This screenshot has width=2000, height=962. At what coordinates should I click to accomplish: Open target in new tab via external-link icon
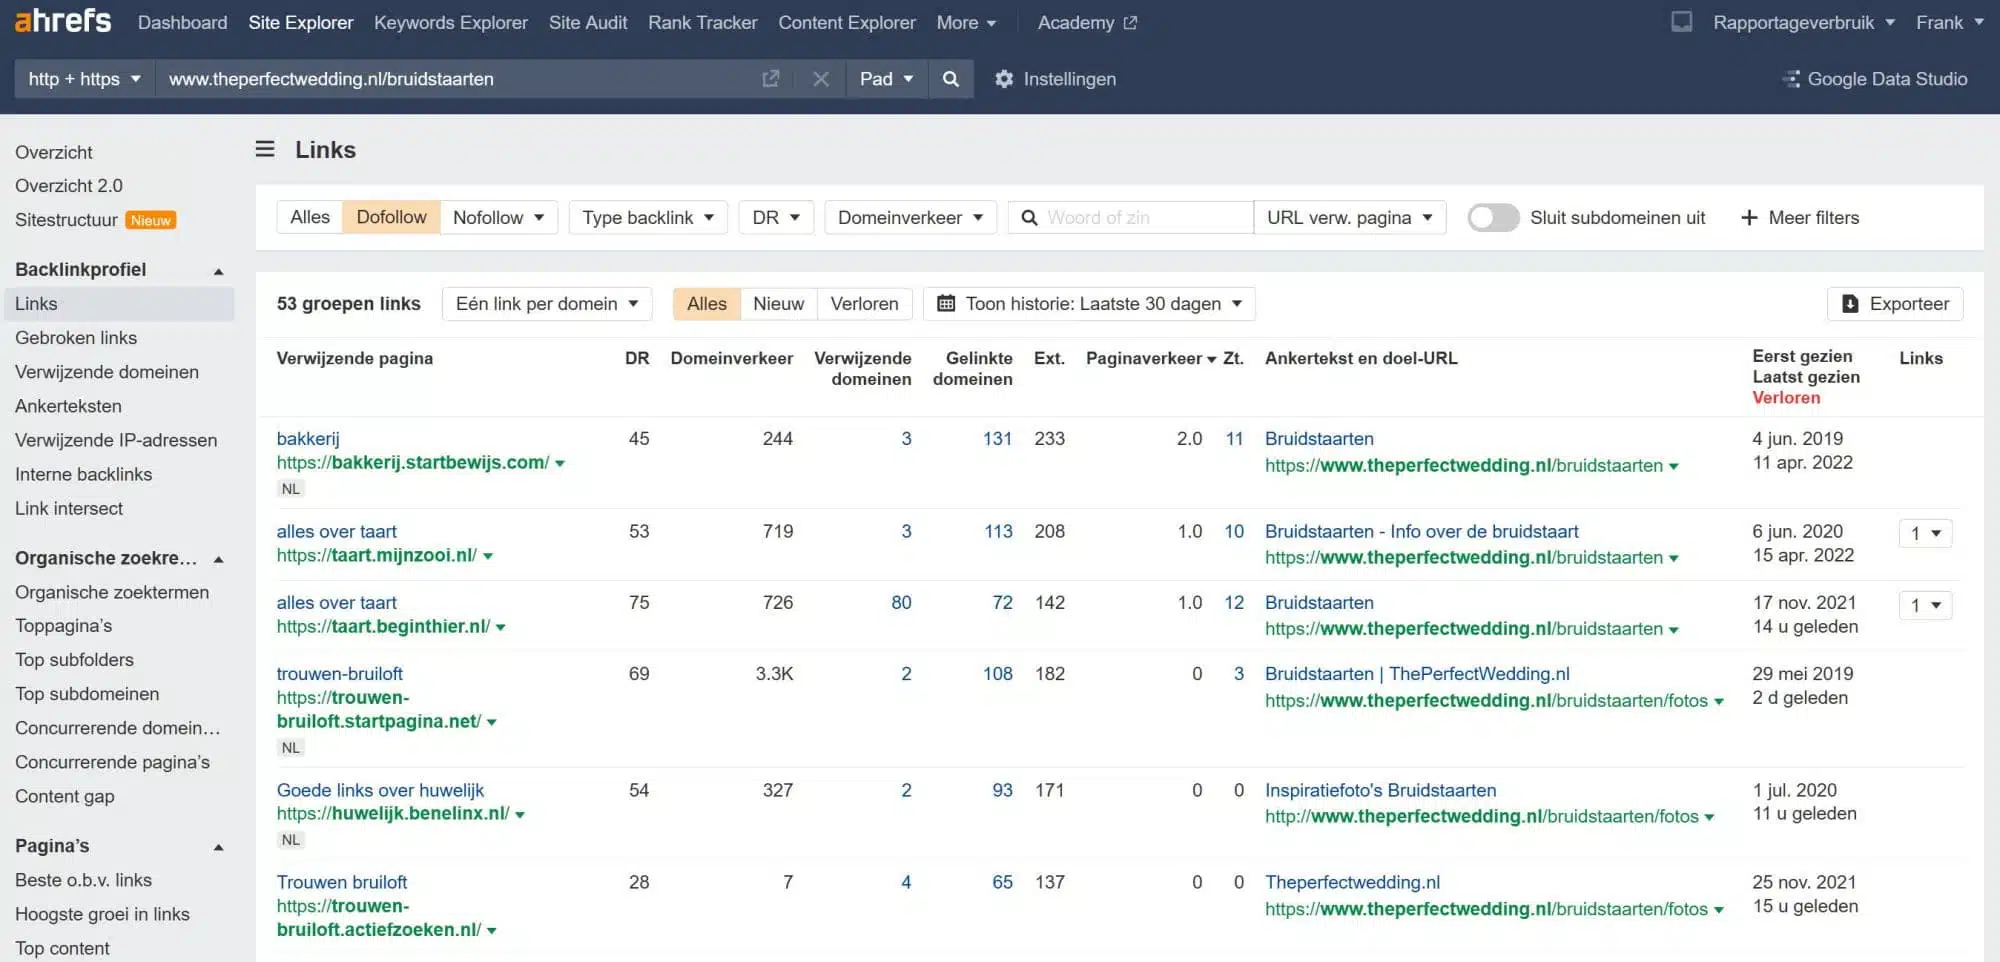[770, 78]
